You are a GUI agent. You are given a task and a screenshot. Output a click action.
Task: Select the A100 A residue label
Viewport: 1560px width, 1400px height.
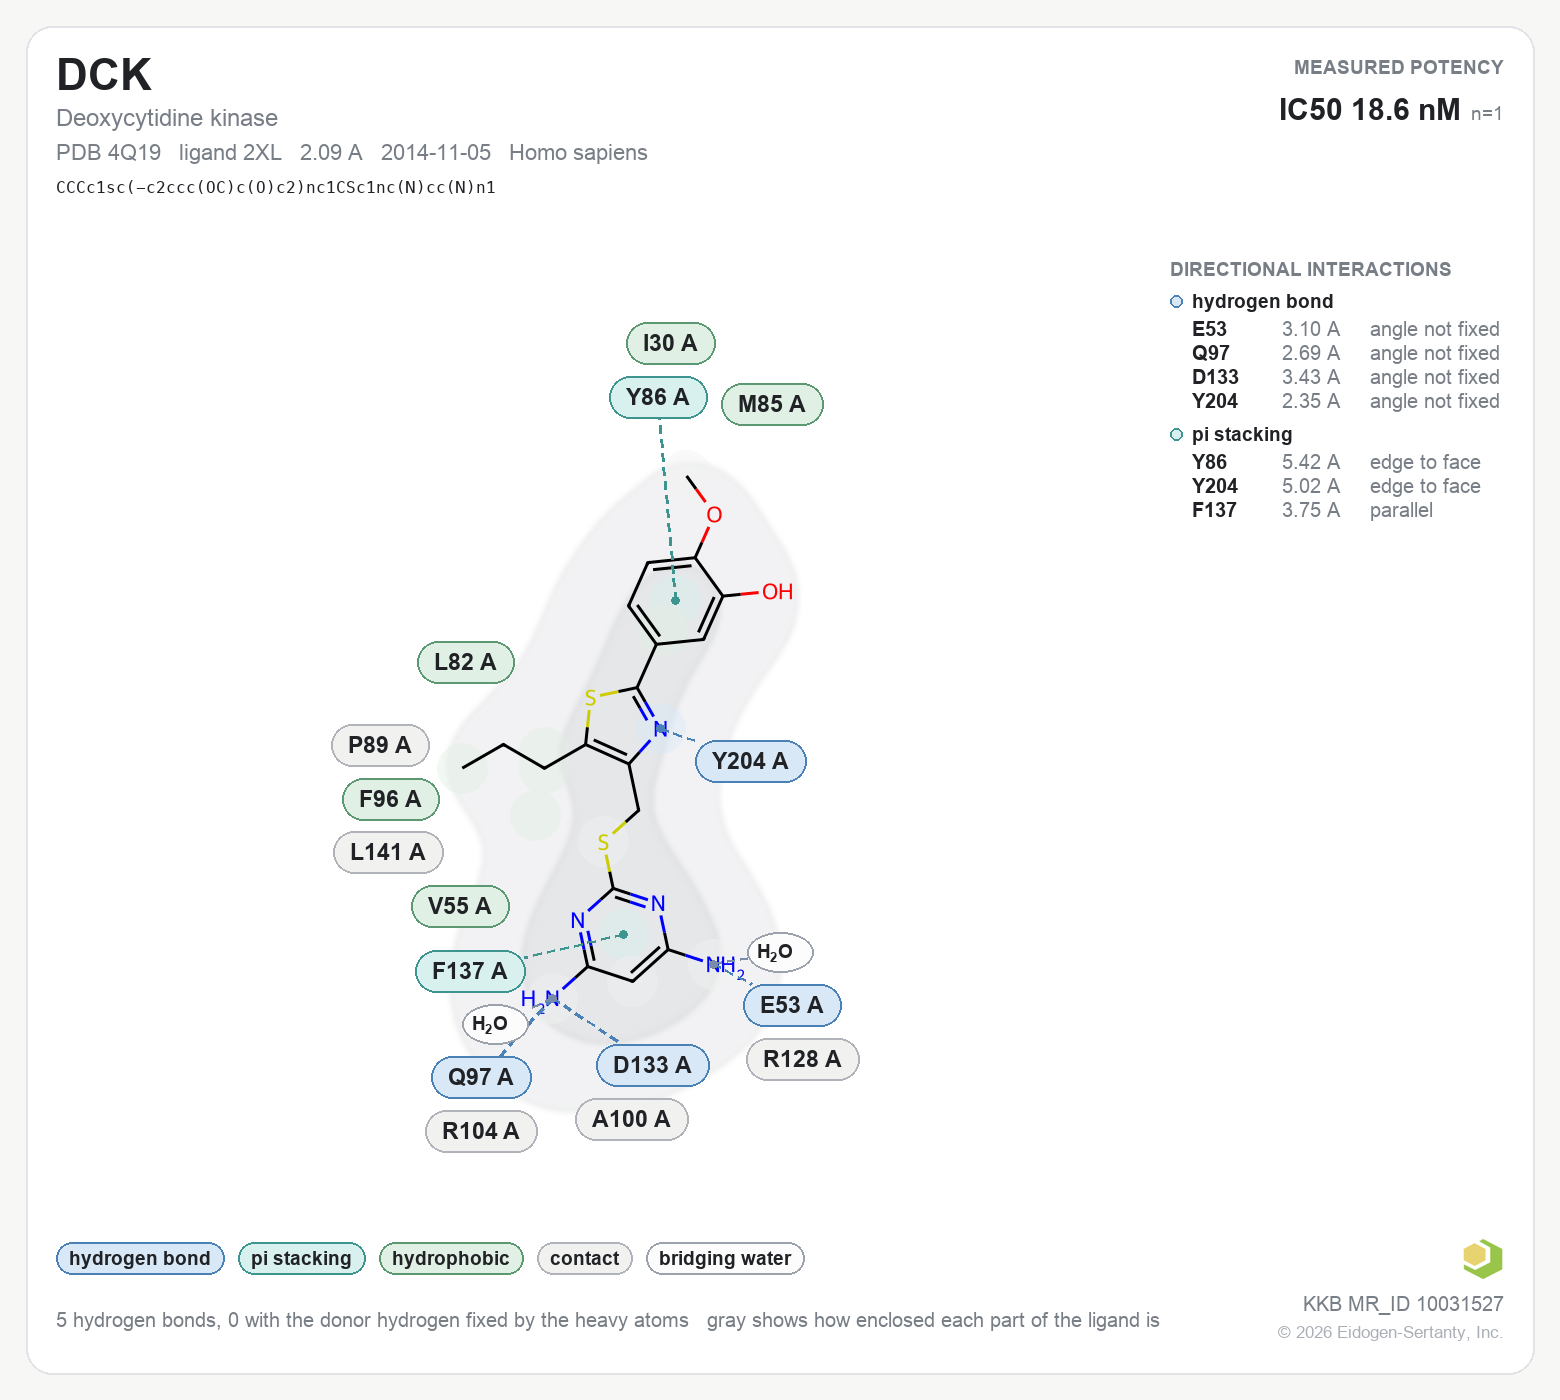pos(631,1119)
